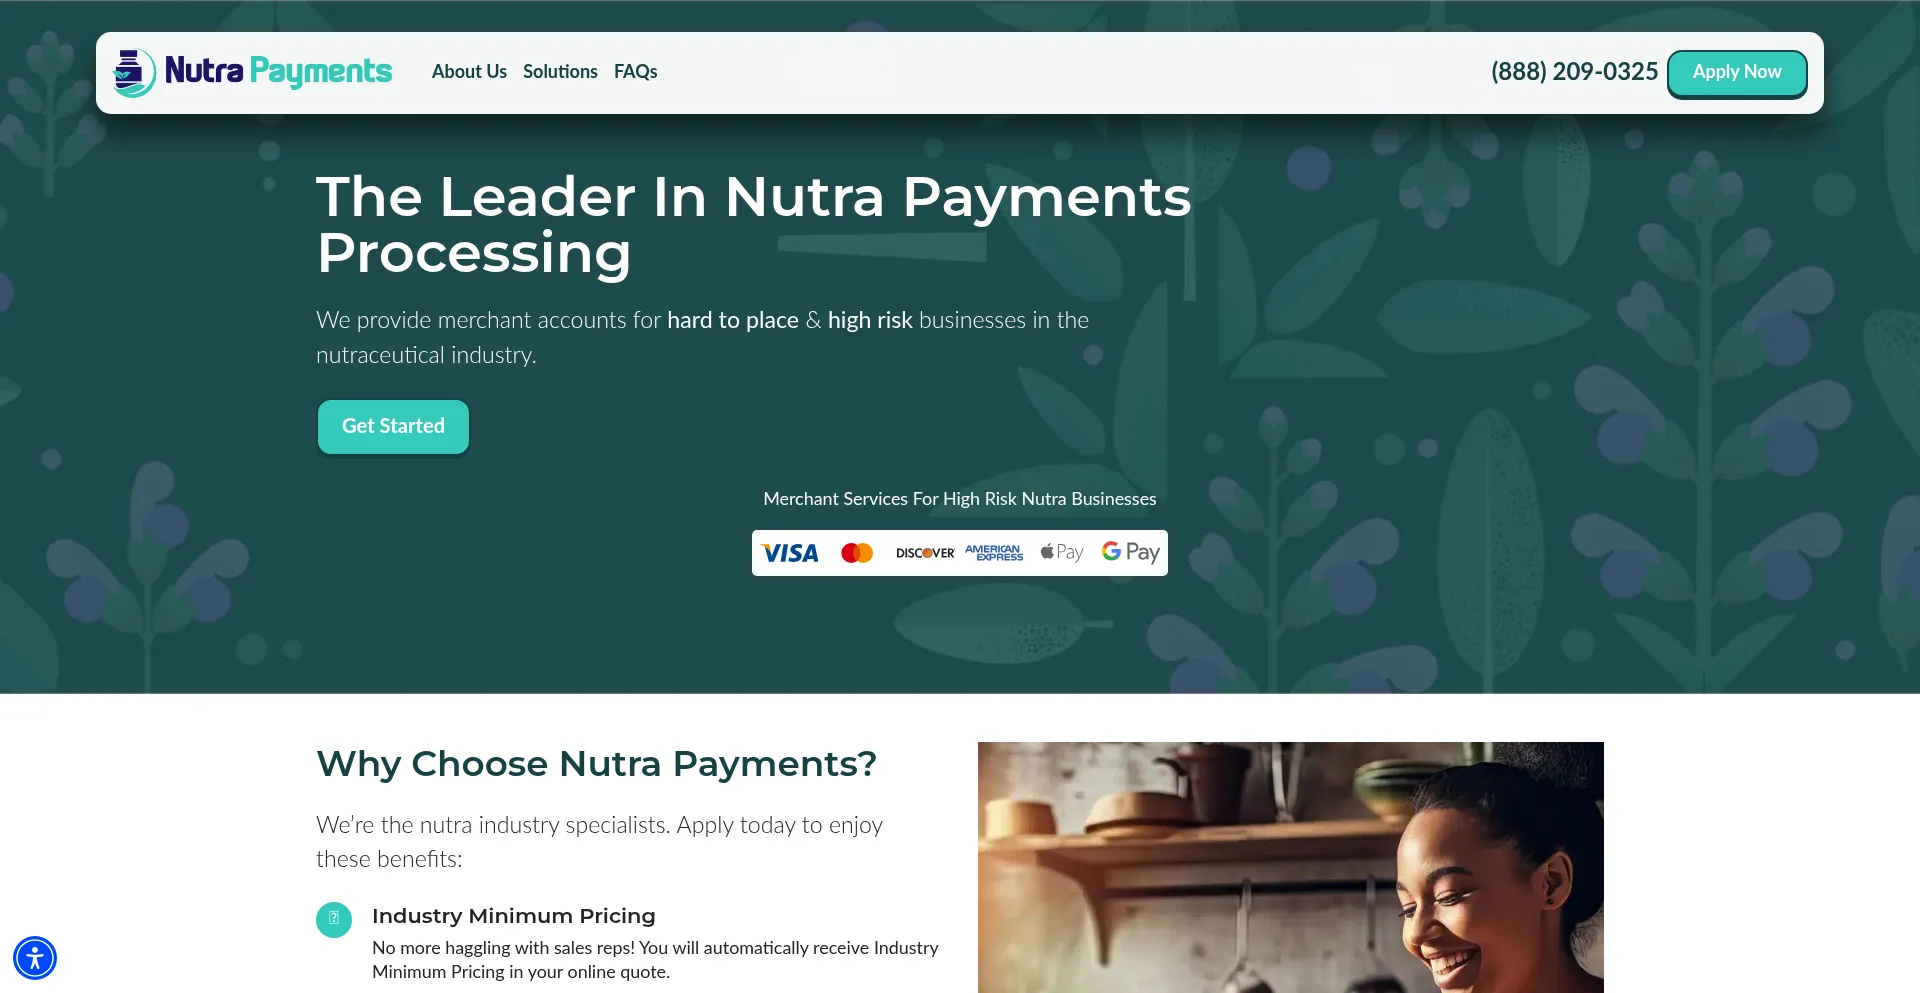Open the About Us menu item
This screenshot has height=993, width=1920.
[x=469, y=72]
